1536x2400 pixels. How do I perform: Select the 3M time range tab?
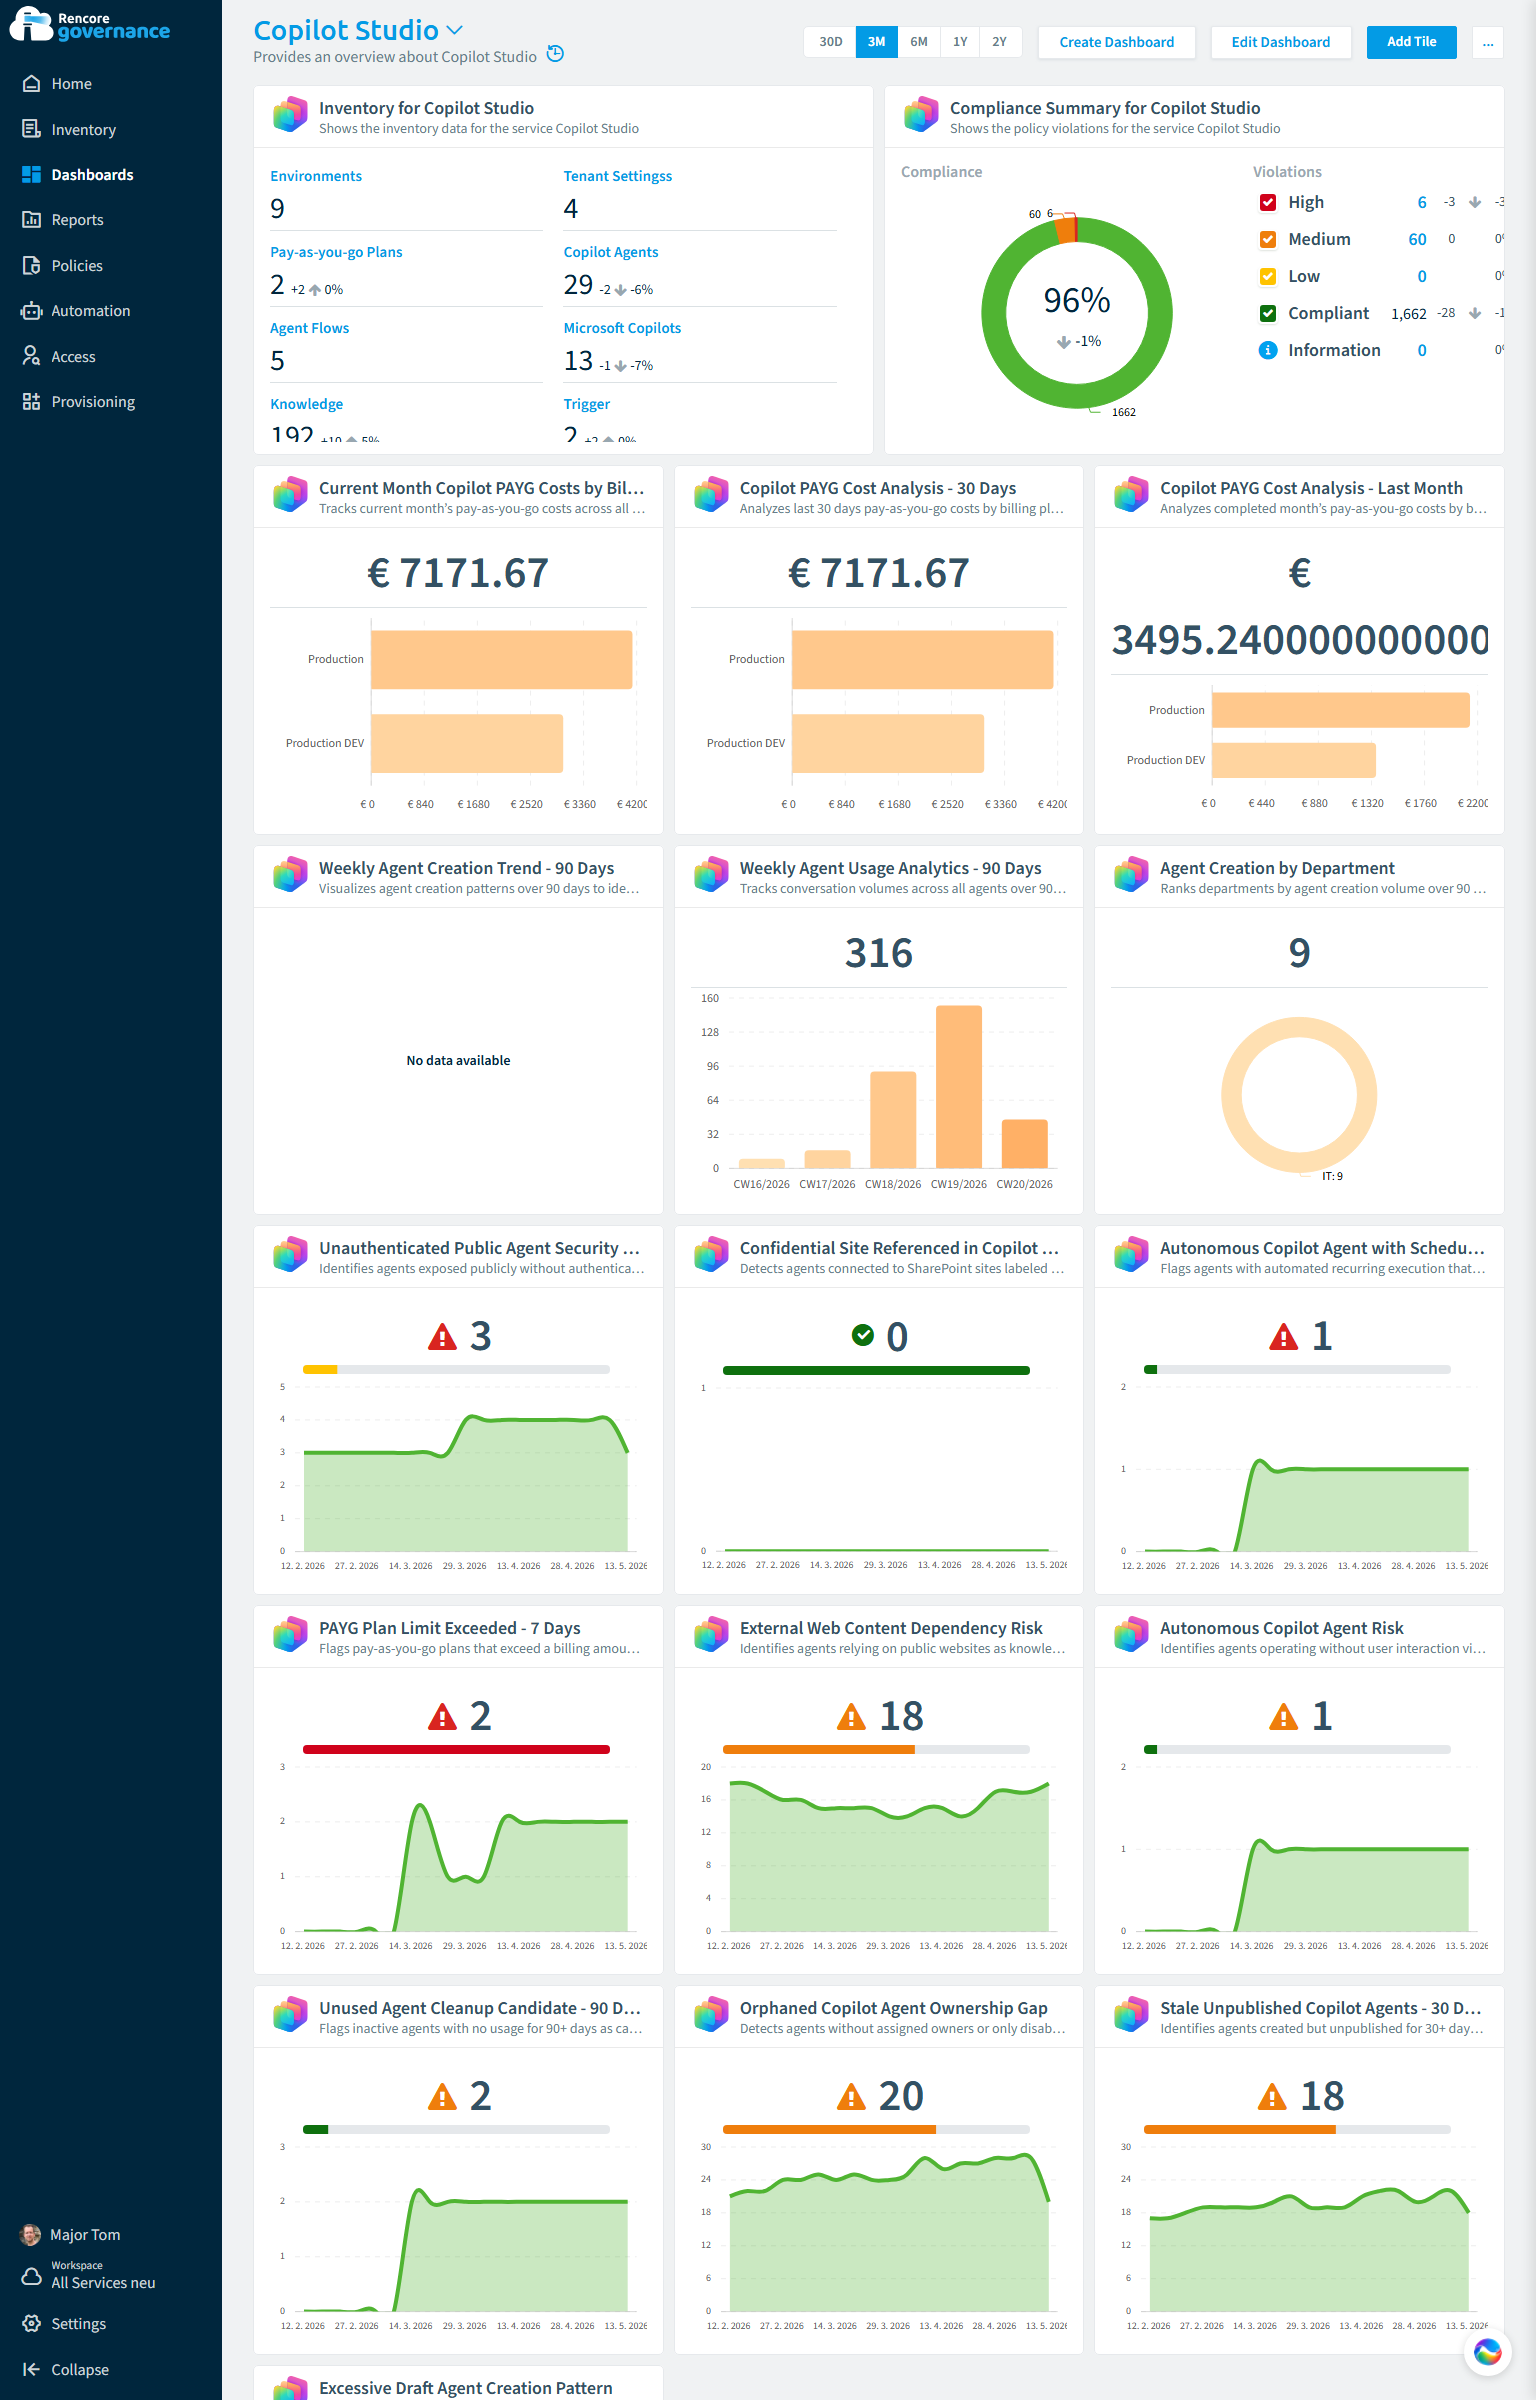tap(876, 42)
